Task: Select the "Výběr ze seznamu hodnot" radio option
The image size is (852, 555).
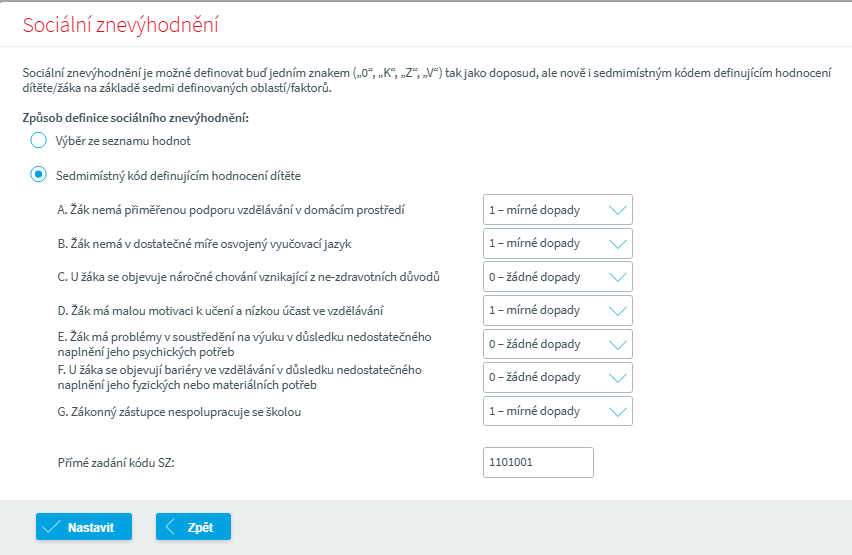Action: click(39, 140)
